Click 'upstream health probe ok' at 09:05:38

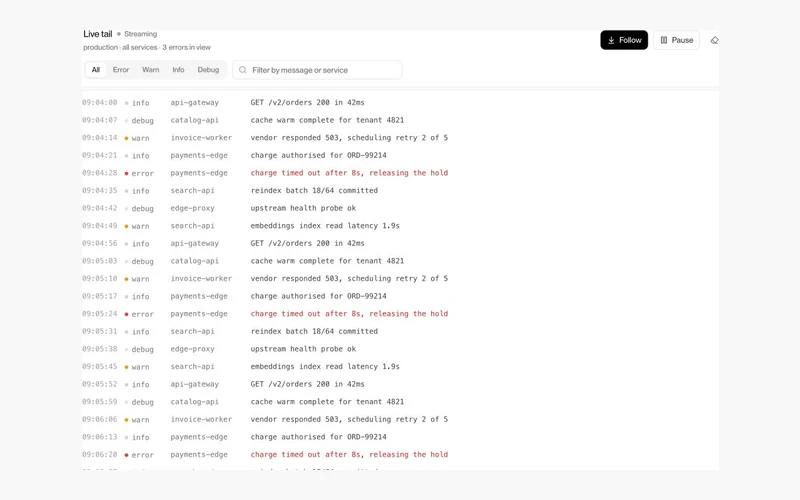303,349
